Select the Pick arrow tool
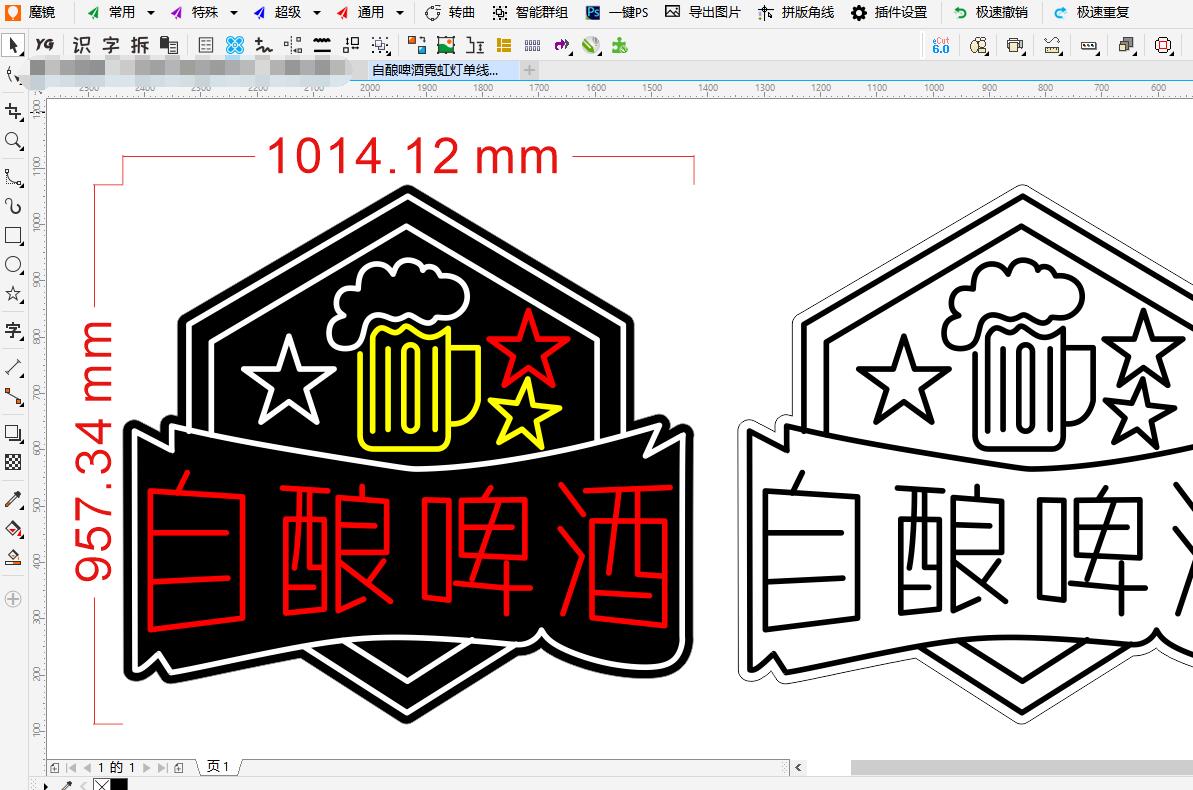 click(x=13, y=46)
